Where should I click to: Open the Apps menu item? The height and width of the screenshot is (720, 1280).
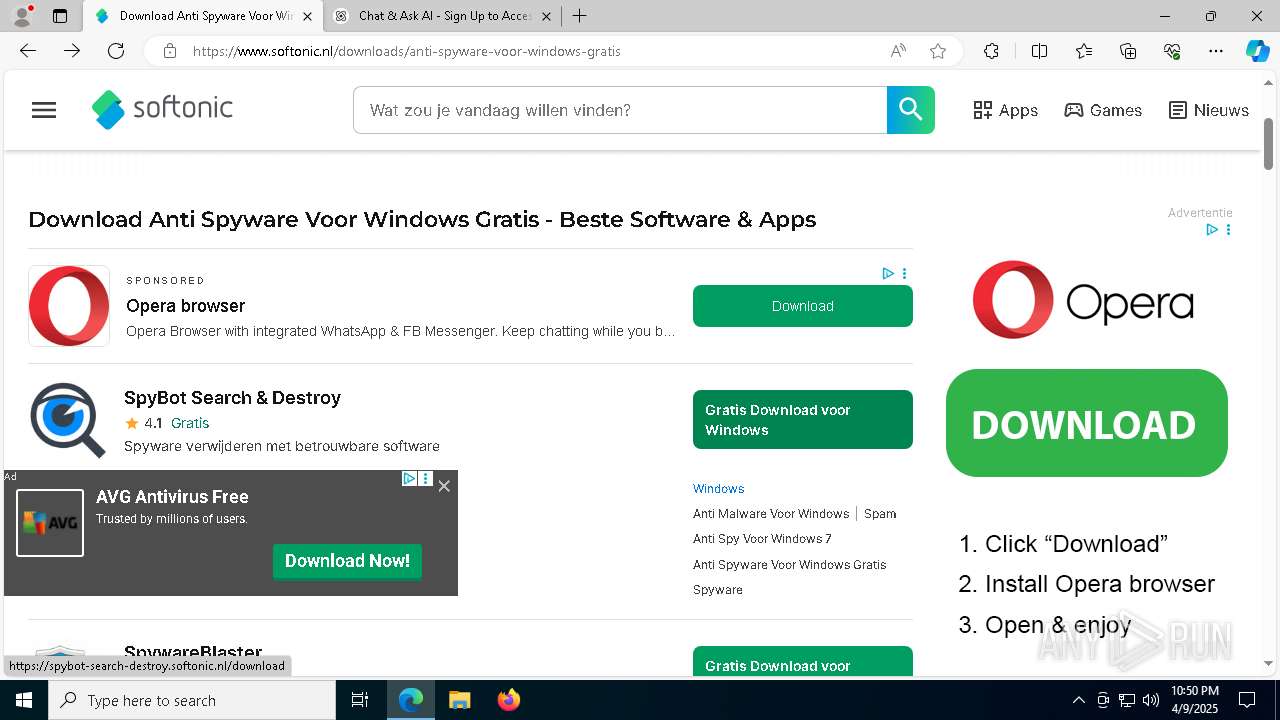[x=1006, y=110]
